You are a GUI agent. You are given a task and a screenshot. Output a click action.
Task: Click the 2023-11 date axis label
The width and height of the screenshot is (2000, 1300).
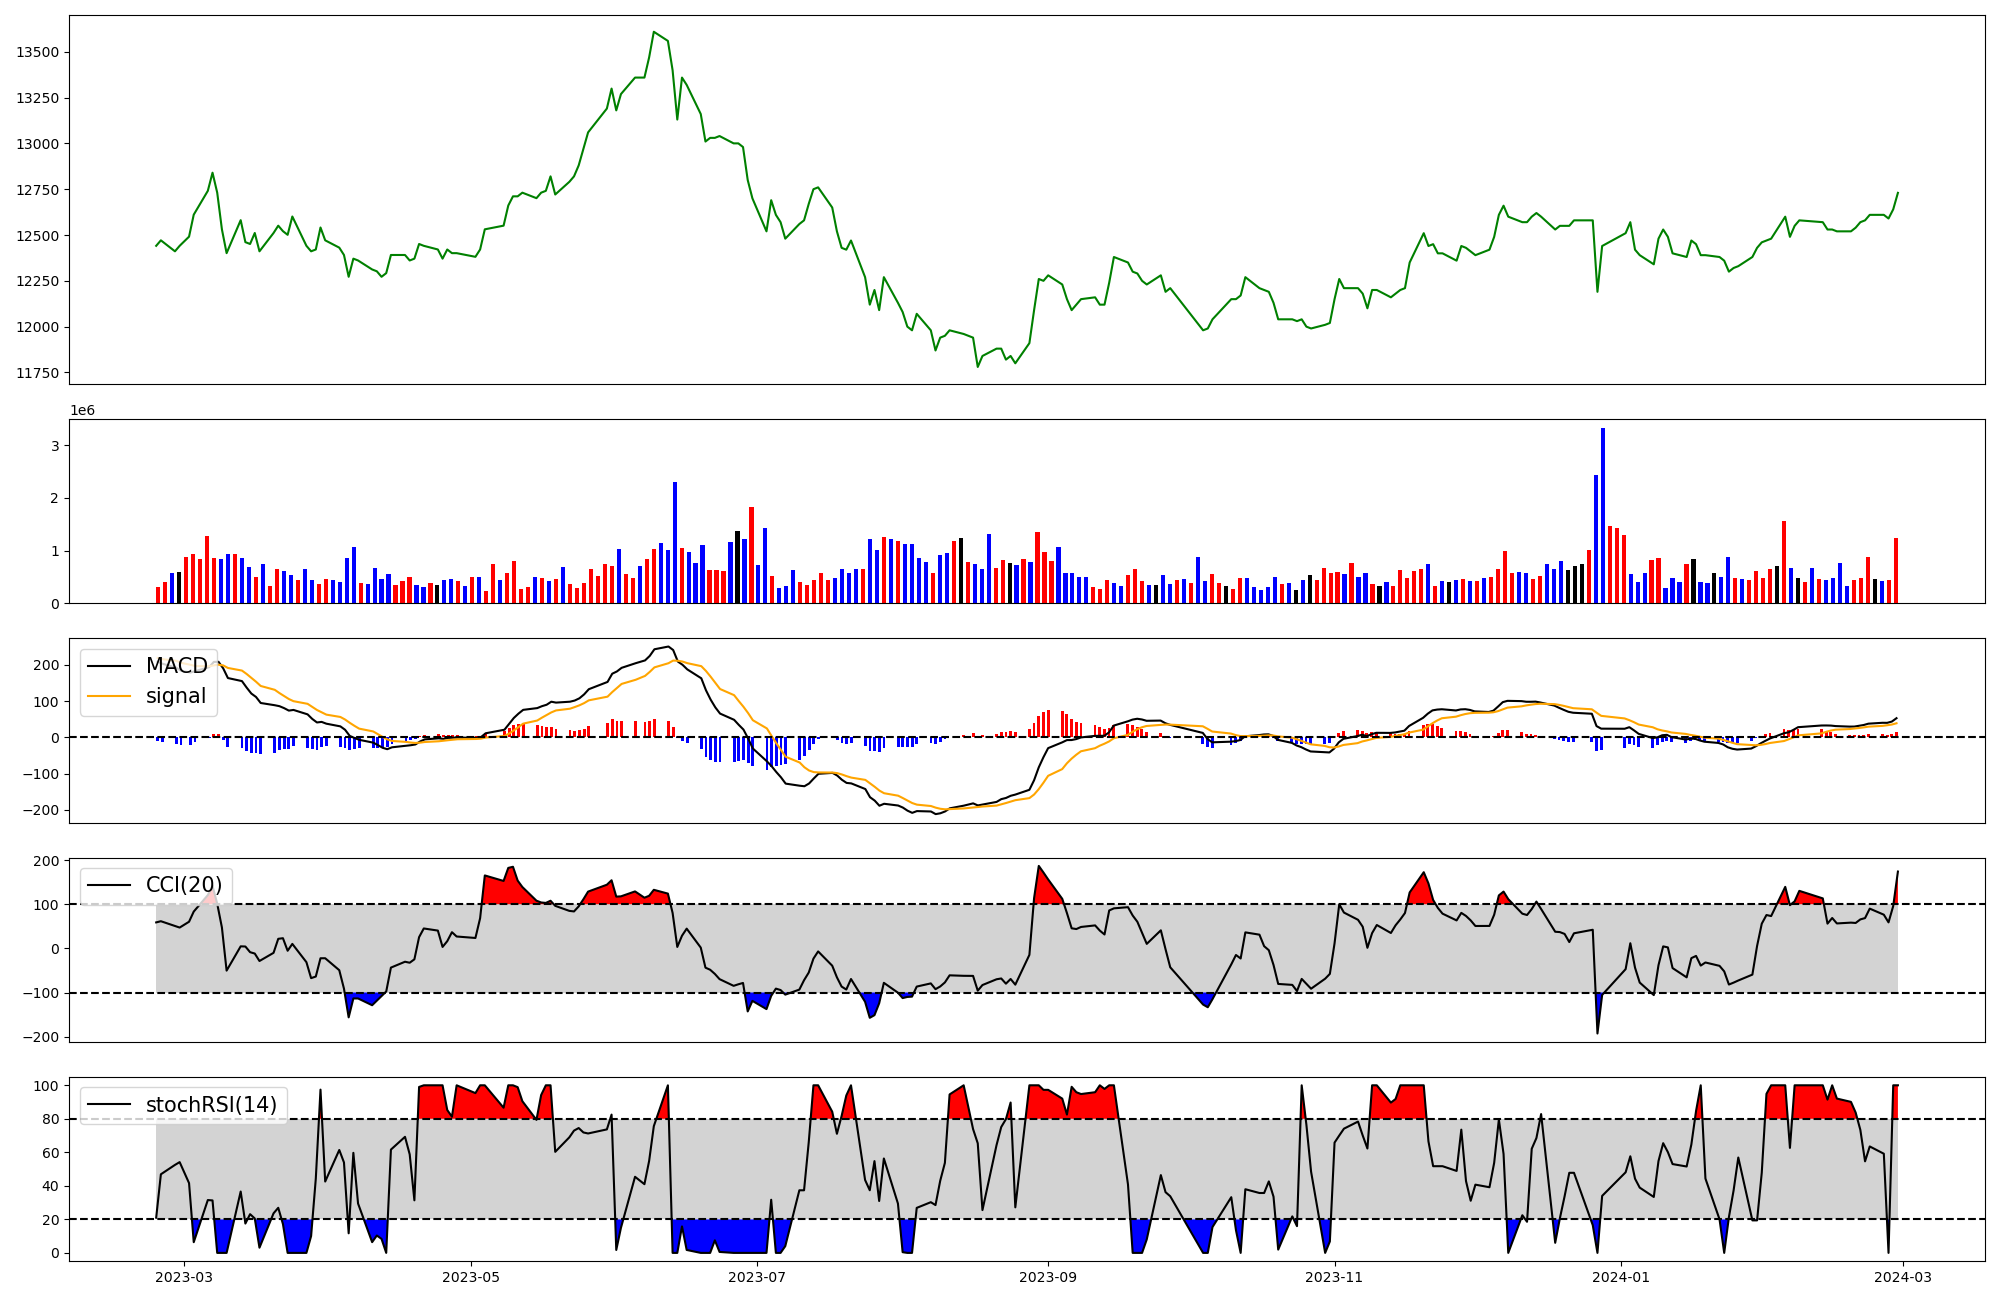(x=1334, y=1277)
